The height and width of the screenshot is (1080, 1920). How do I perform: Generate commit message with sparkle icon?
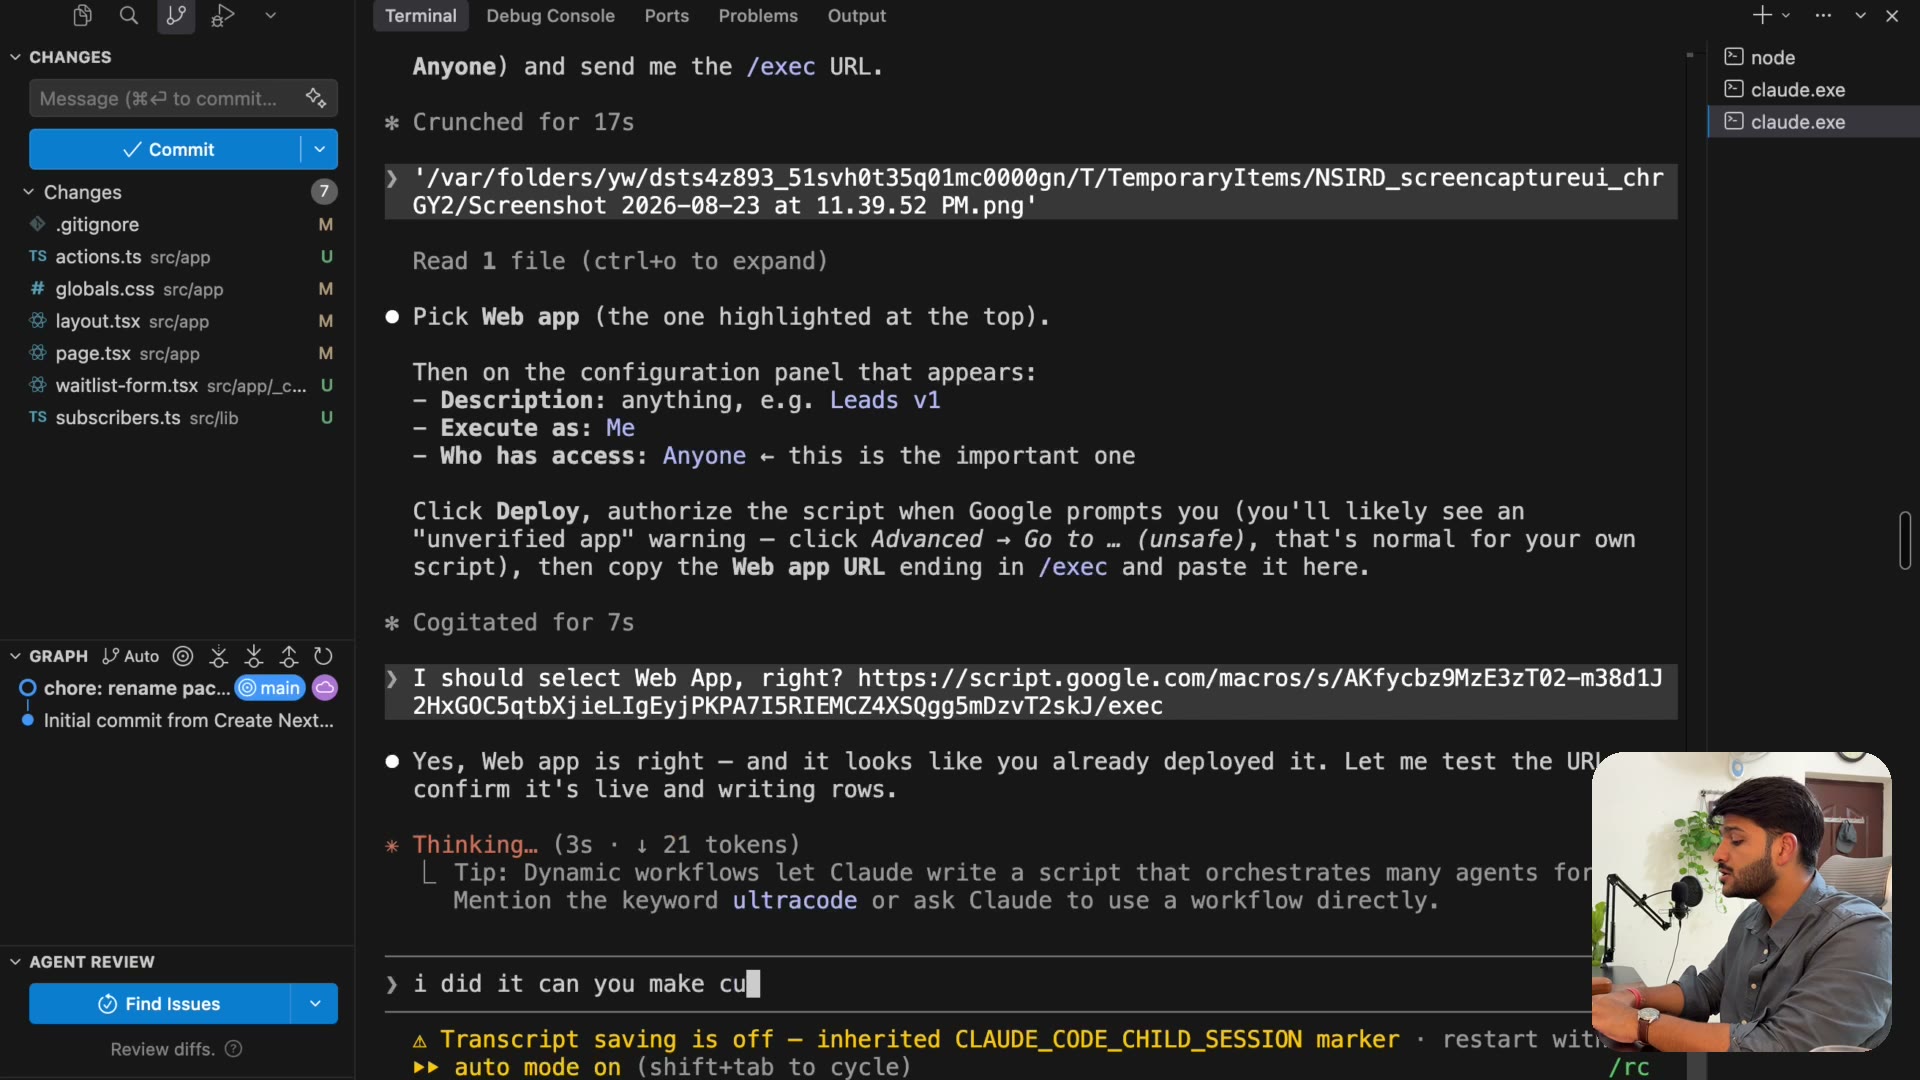click(x=316, y=98)
